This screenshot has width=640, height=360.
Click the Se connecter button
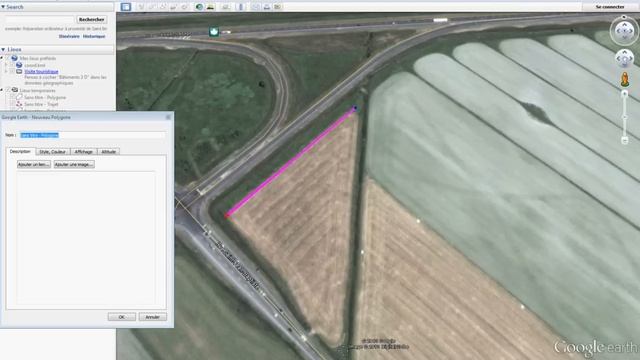tap(610, 7)
